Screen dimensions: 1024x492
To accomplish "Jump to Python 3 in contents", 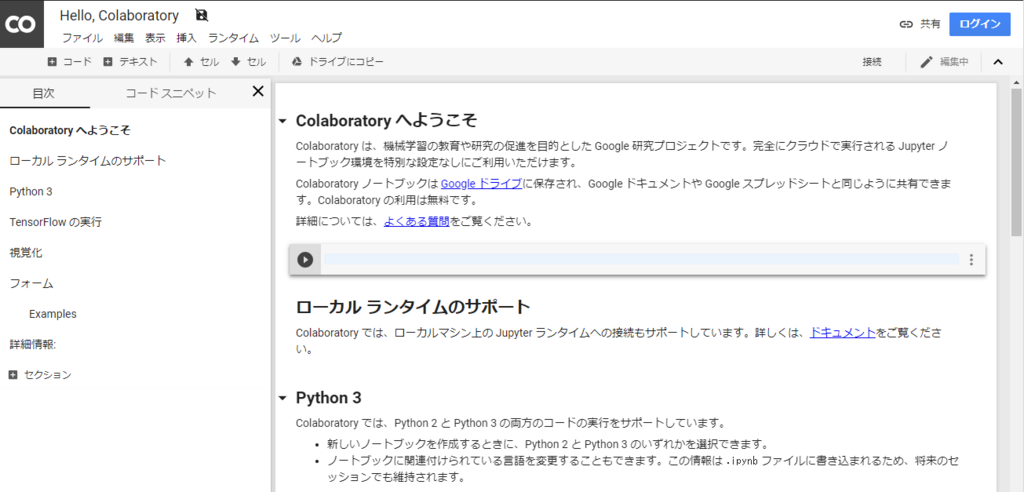I will pyautogui.click(x=31, y=191).
